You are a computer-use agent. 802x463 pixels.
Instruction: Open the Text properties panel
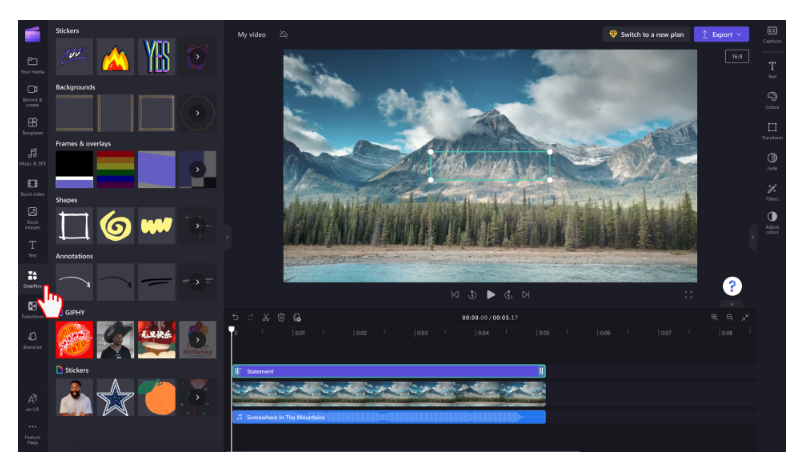[x=772, y=70]
